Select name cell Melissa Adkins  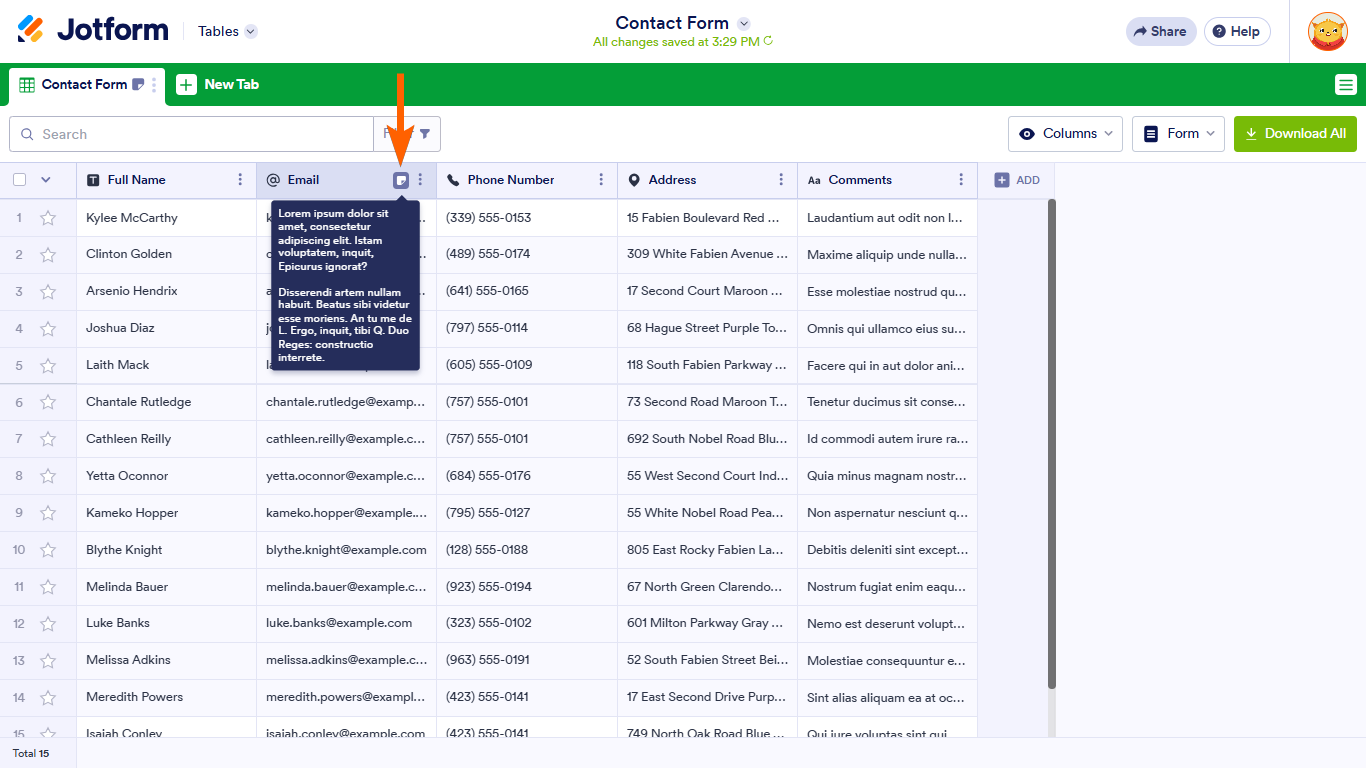[x=166, y=660]
